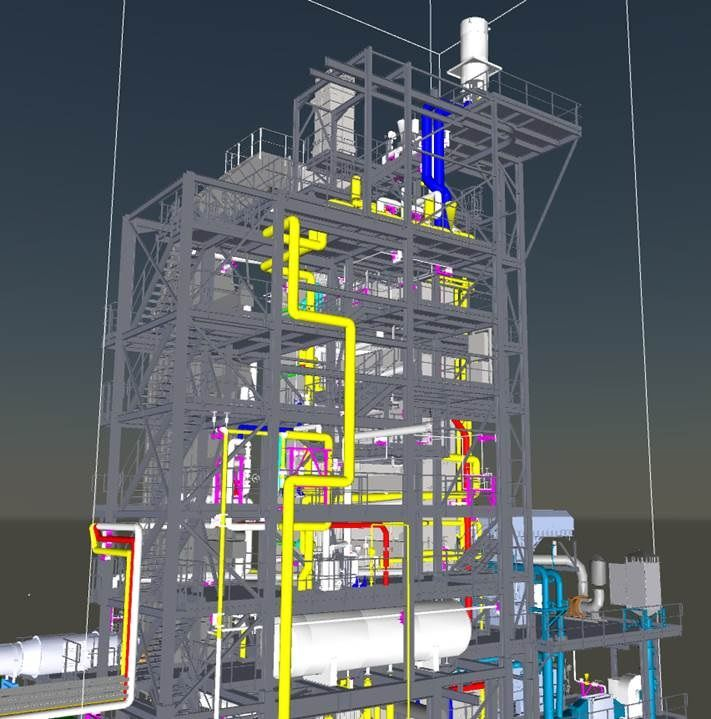Select the white exhaust stack at tower top
711x719 pixels.
[x=471, y=48]
